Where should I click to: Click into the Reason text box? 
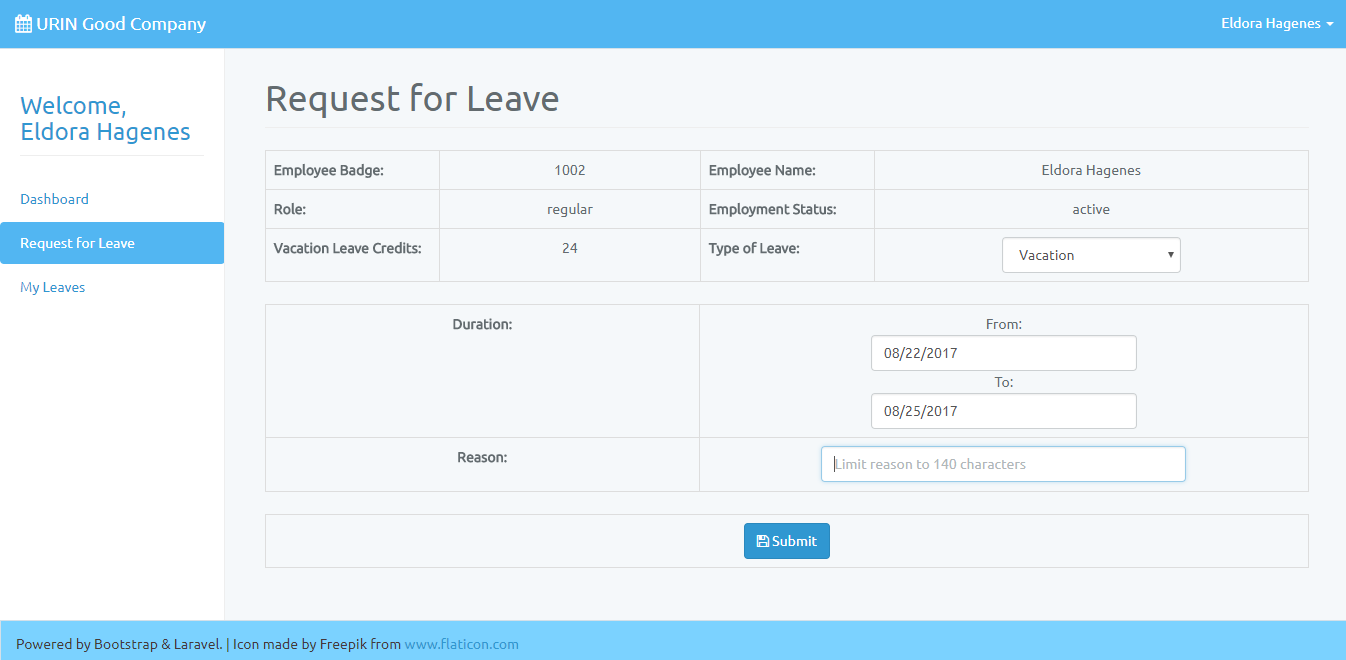1003,464
